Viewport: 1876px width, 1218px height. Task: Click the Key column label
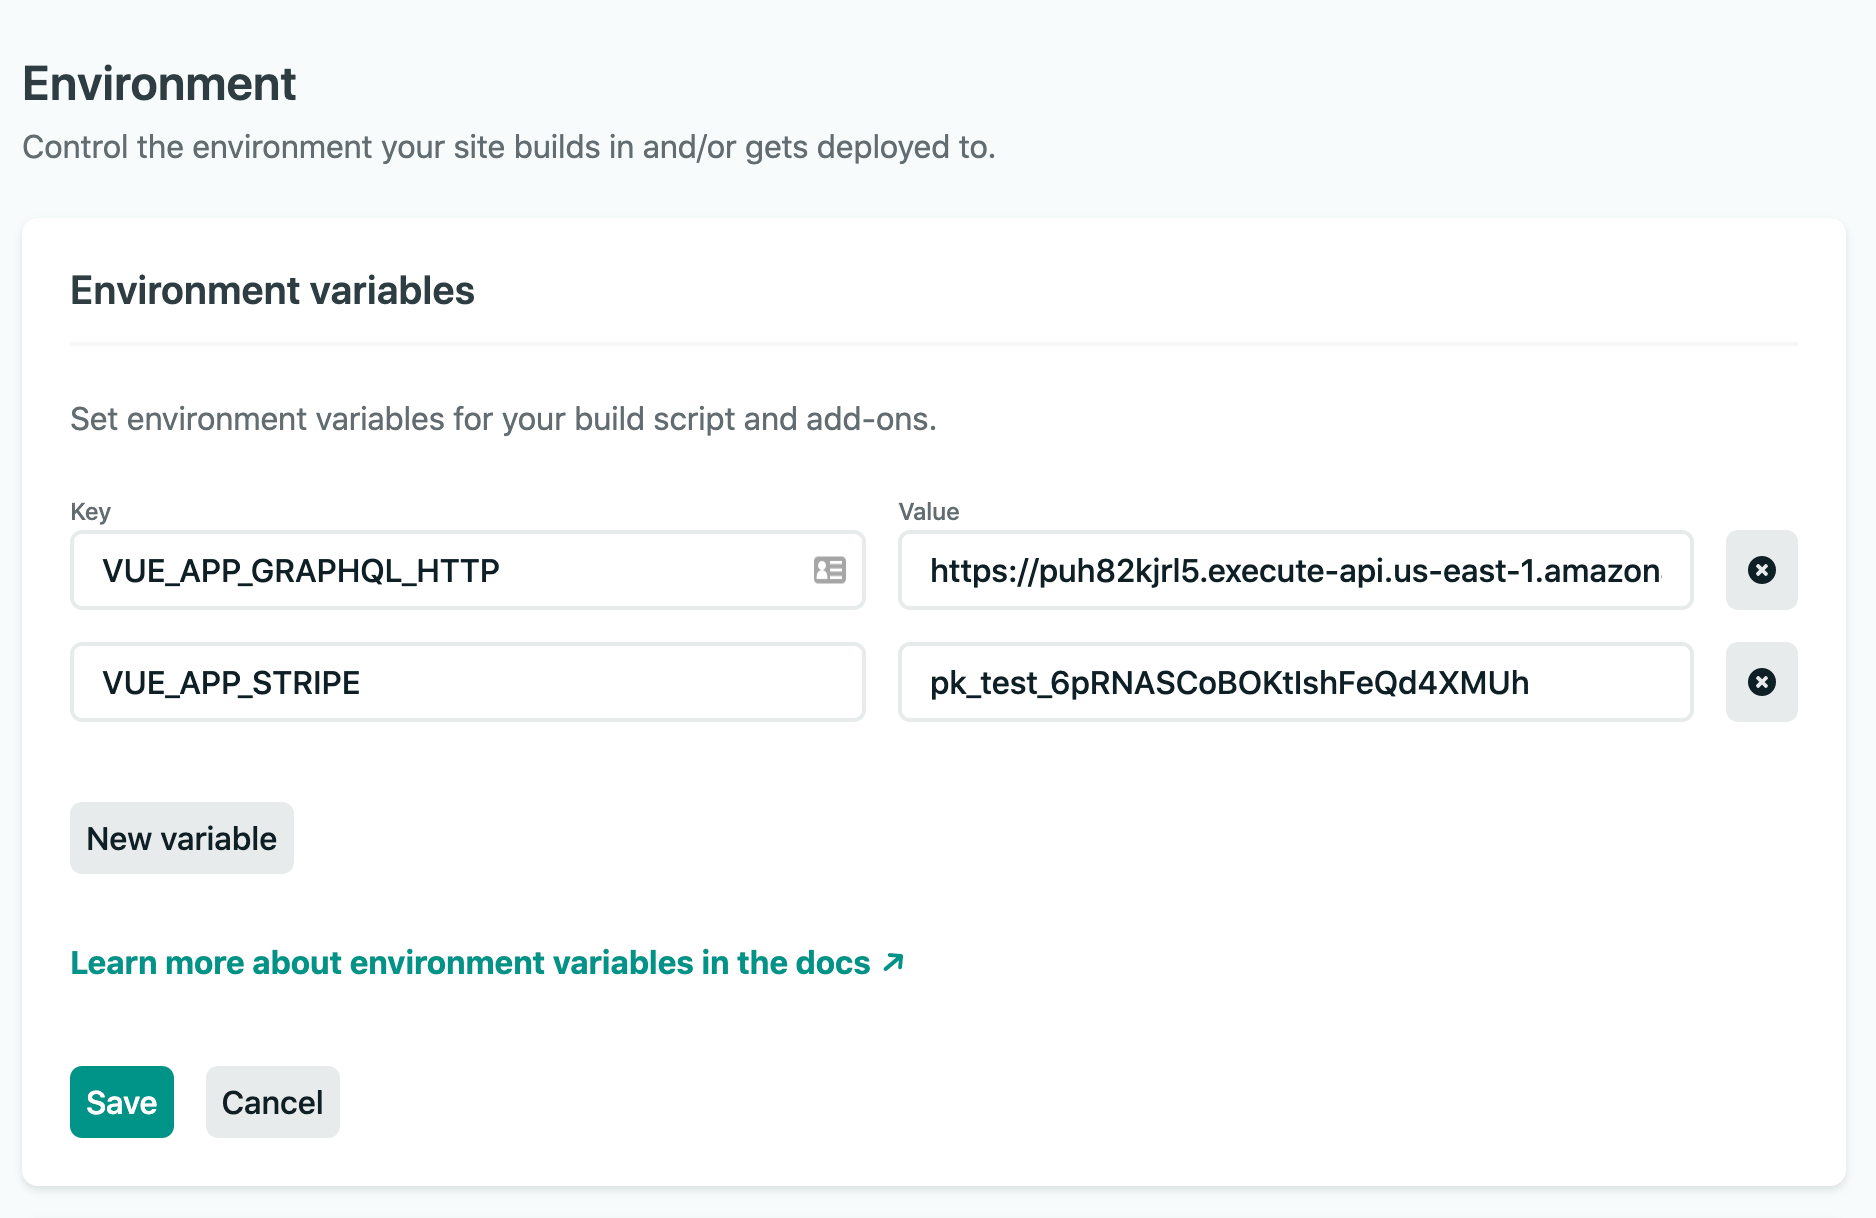90,512
